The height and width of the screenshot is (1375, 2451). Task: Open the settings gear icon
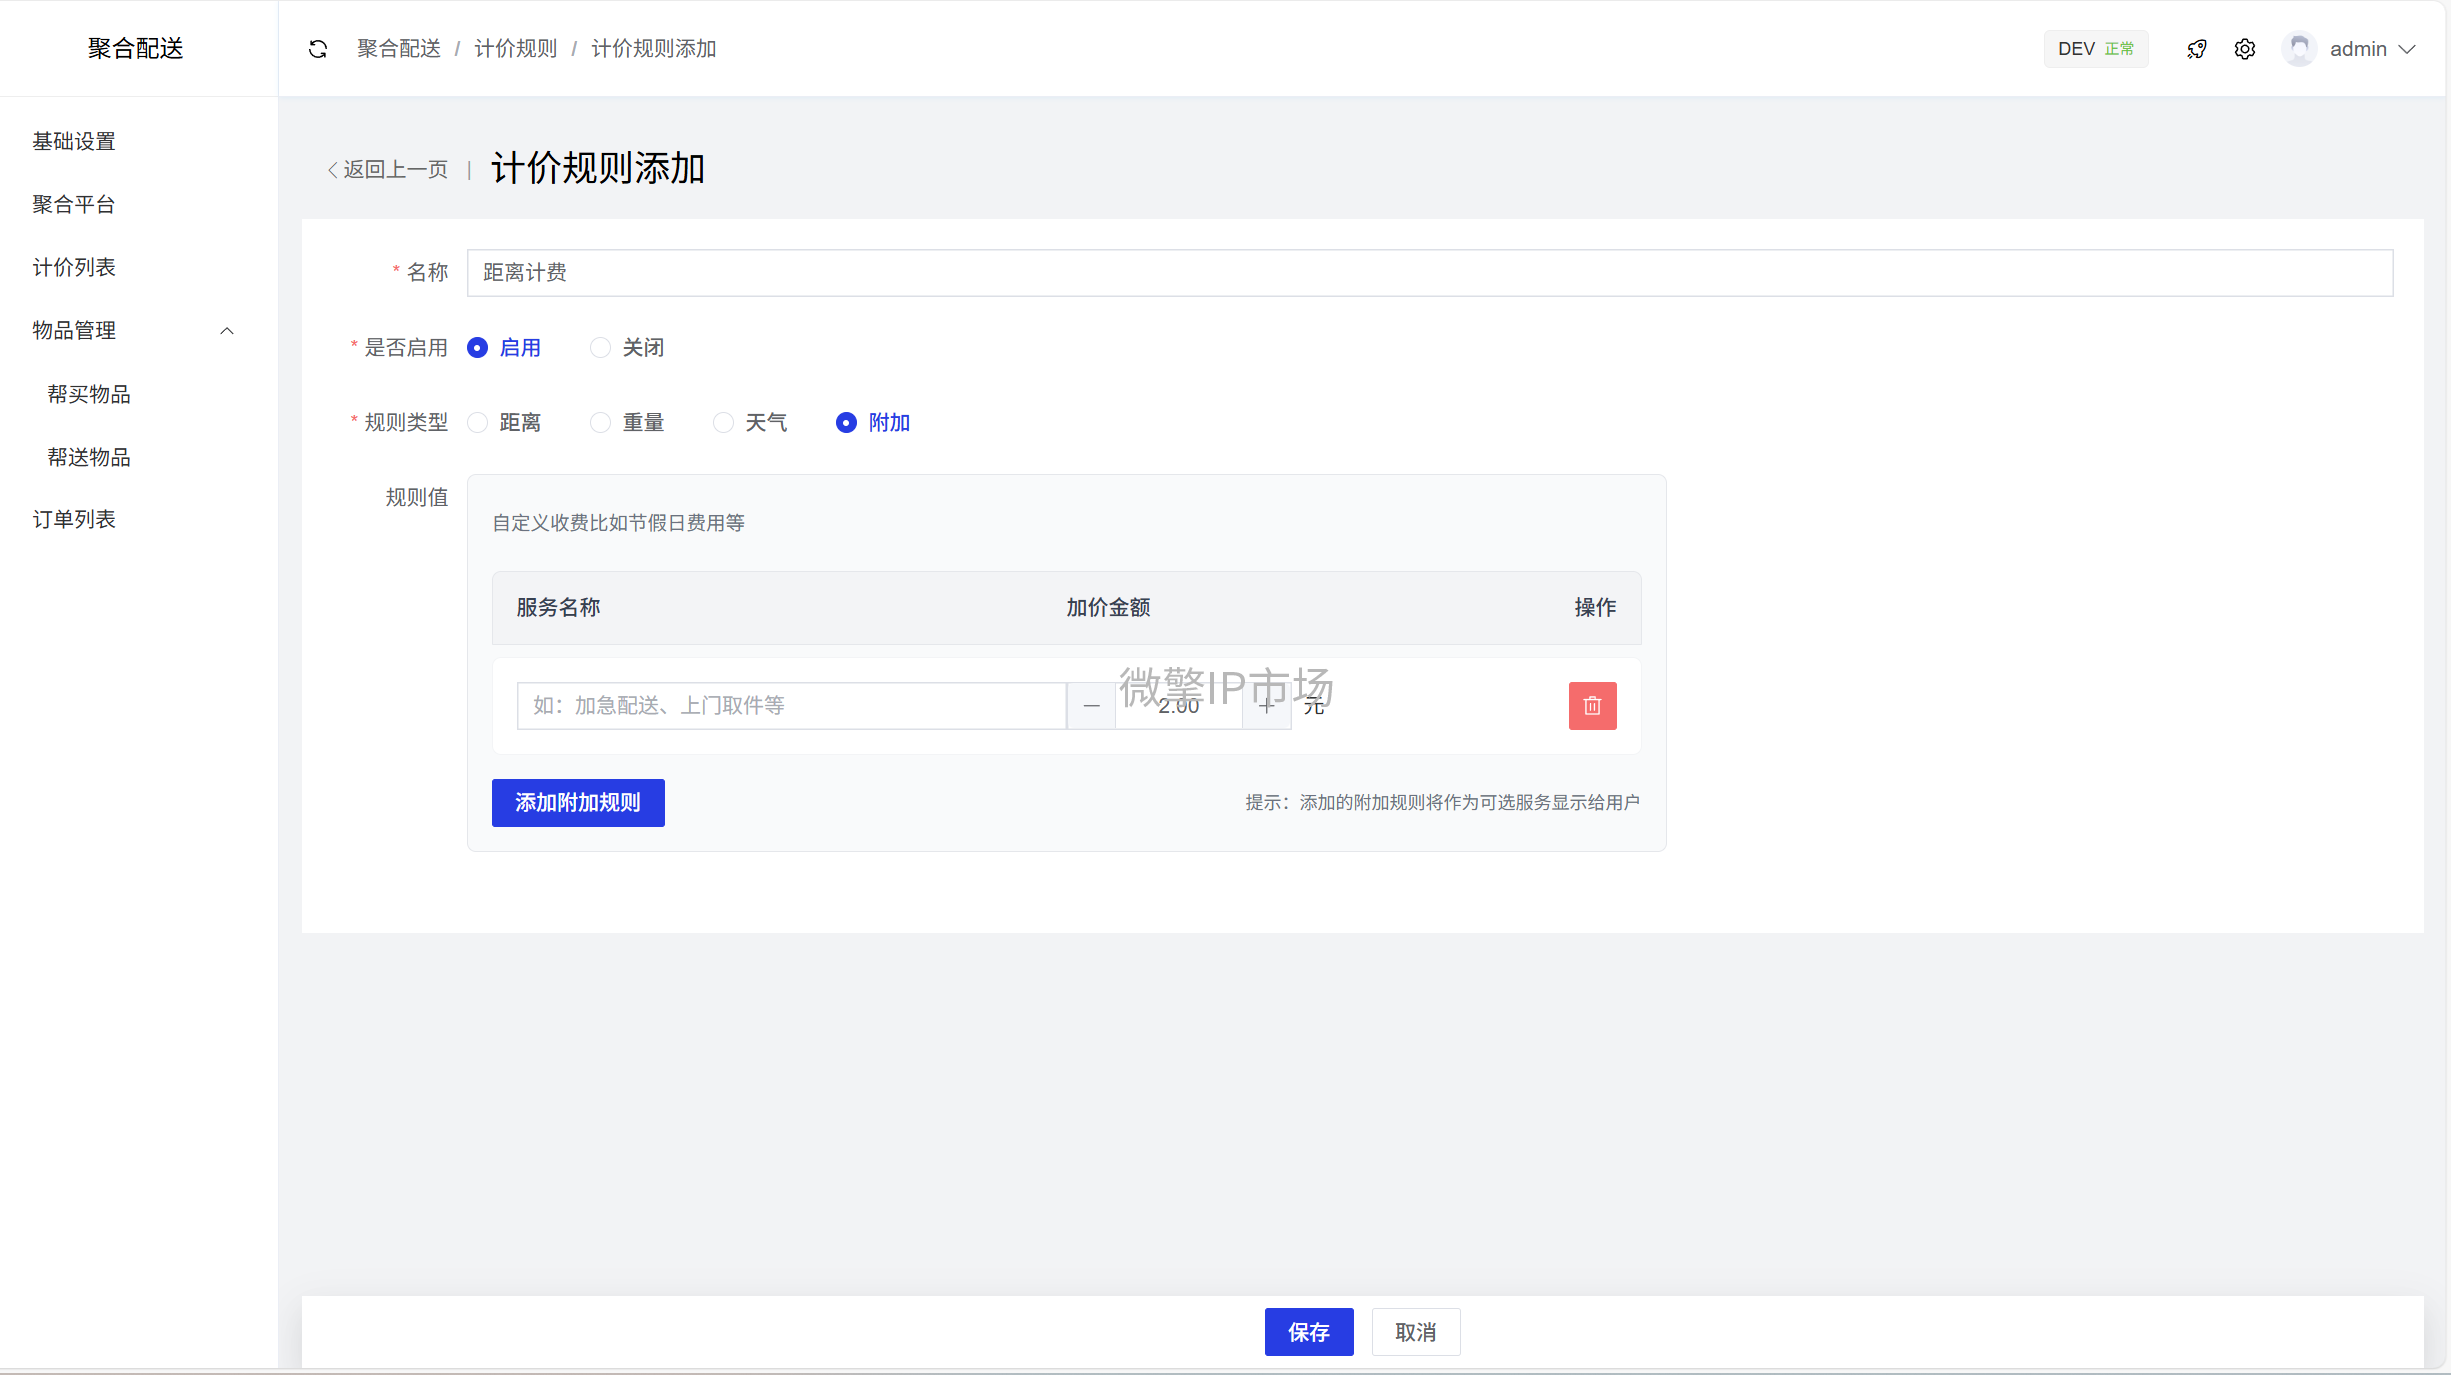click(2245, 49)
